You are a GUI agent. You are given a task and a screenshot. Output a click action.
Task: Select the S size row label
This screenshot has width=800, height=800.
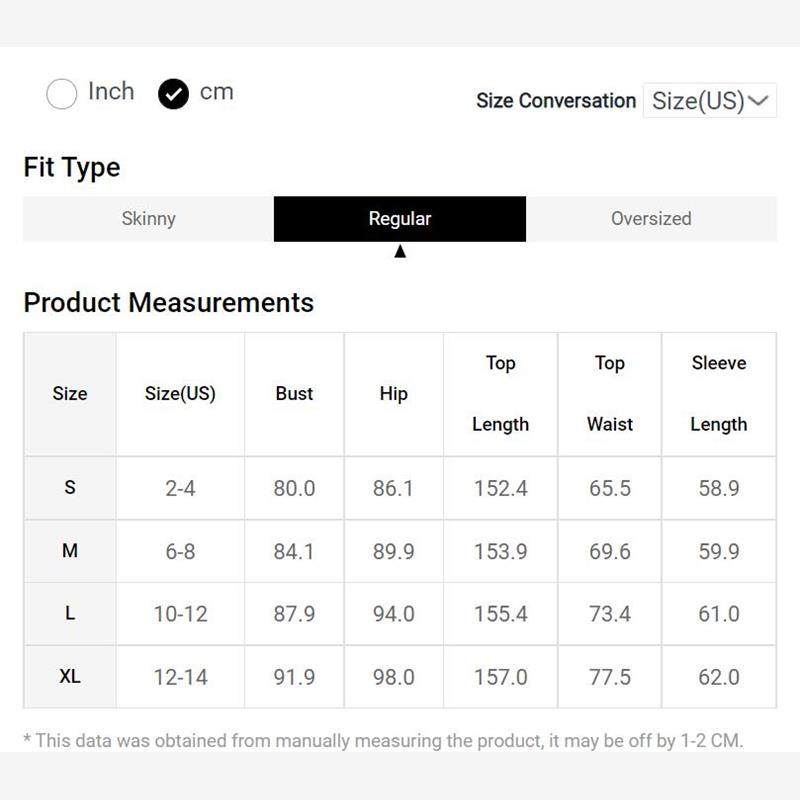pos(70,488)
